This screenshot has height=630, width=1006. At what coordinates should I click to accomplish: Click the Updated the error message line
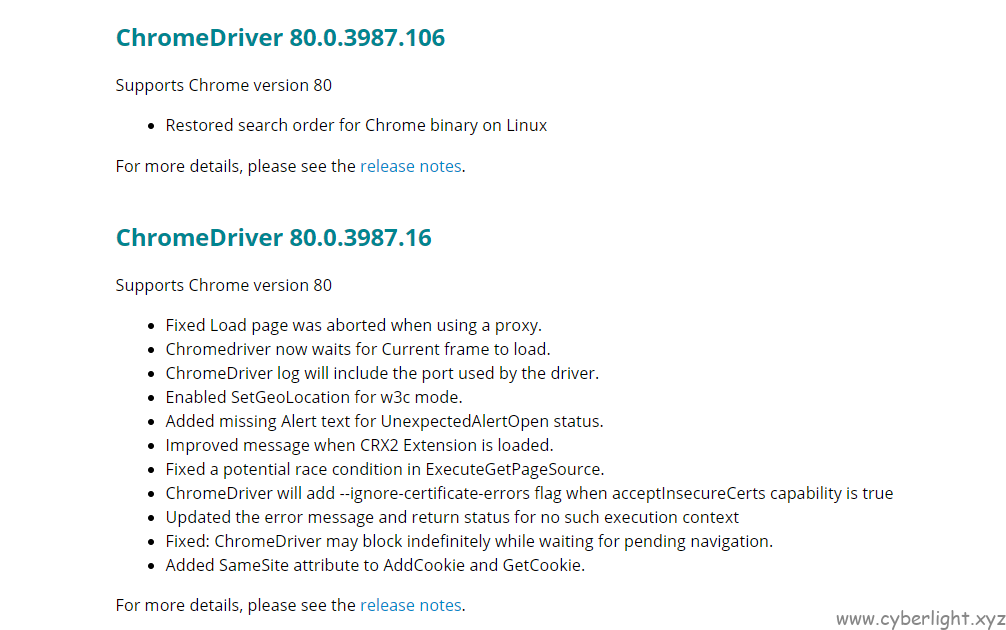pyautogui.click(x=452, y=517)
